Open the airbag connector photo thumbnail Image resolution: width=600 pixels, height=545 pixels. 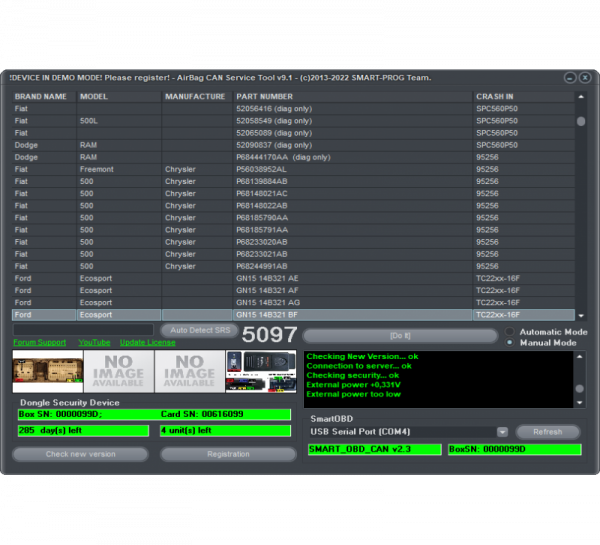click(x=48, y=371)
